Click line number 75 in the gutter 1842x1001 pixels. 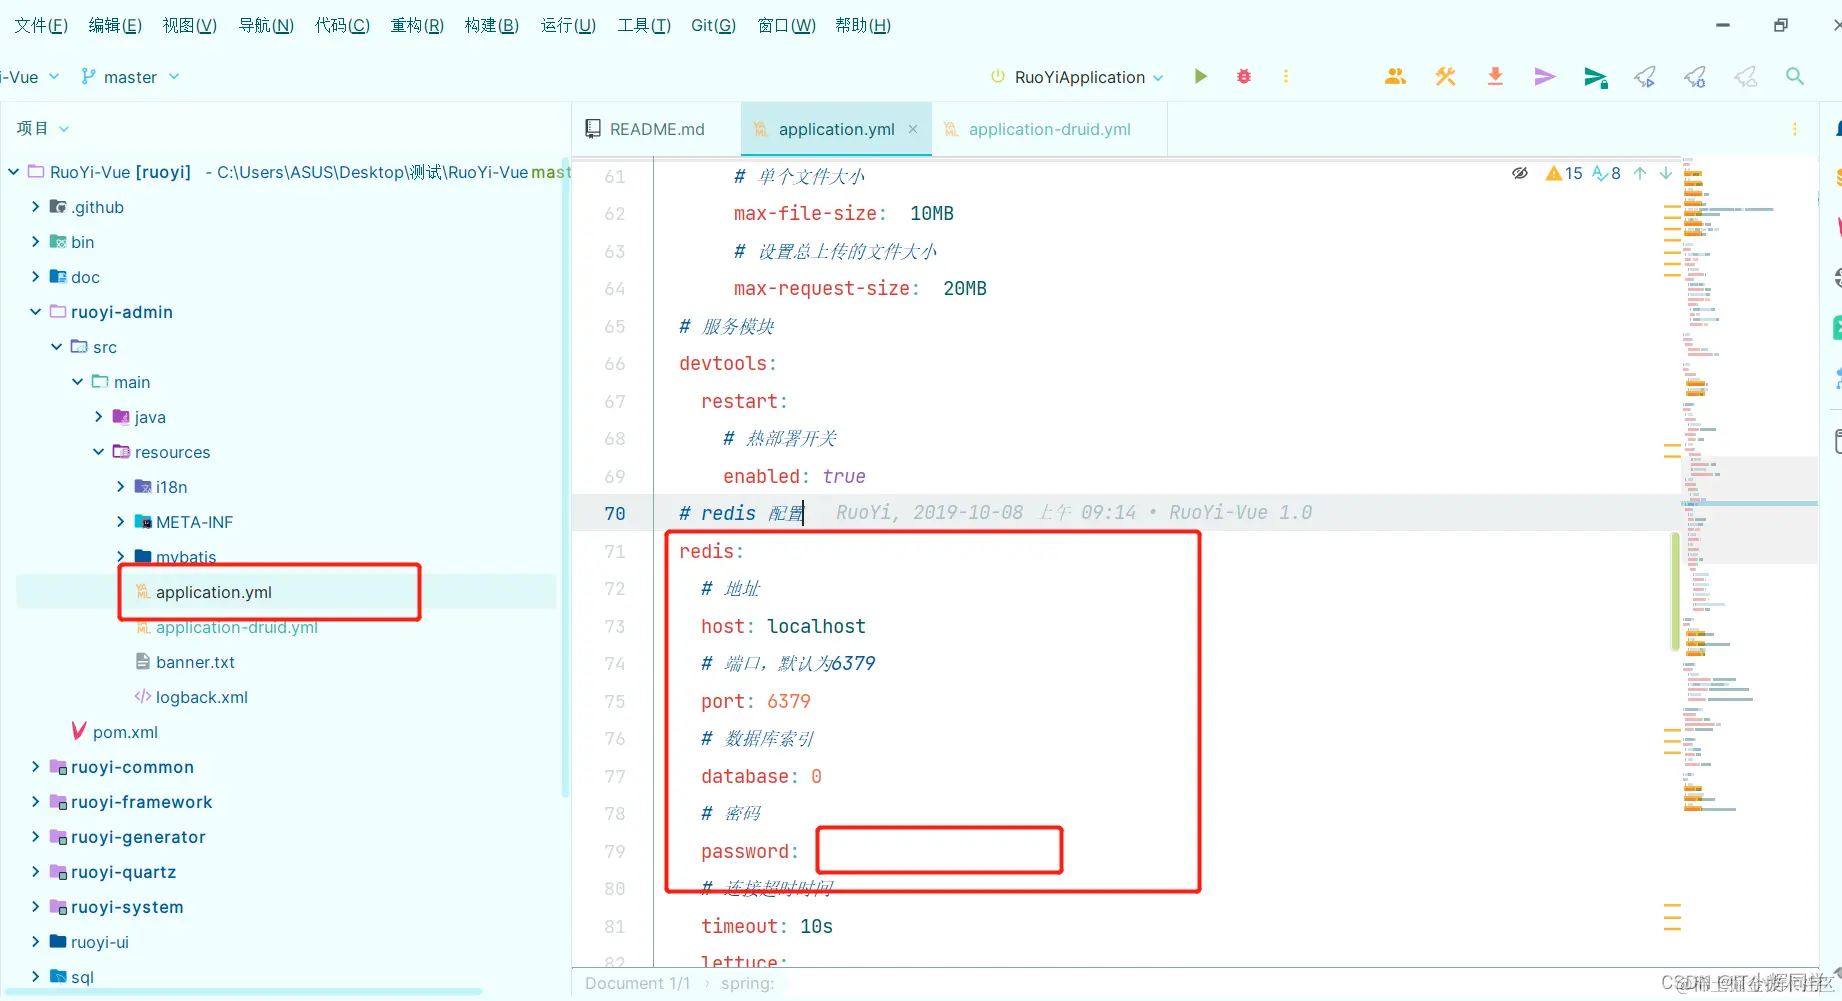(x=615, y=701)
